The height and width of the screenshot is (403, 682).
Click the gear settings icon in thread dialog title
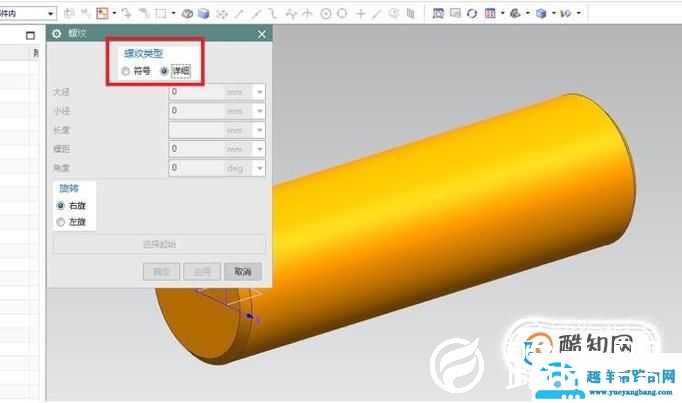[x=57, y=35]
